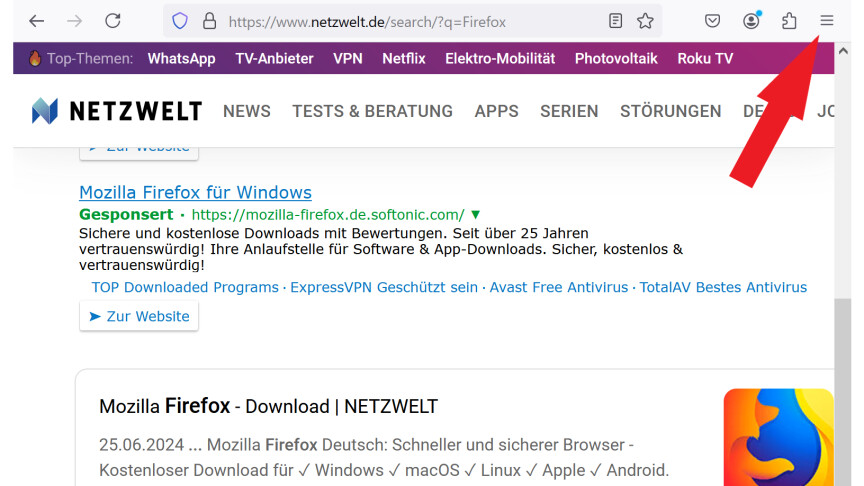864x486 pixels.
Task: Open the Firefox hamburger menu
Action: click(x=827, y=21)
